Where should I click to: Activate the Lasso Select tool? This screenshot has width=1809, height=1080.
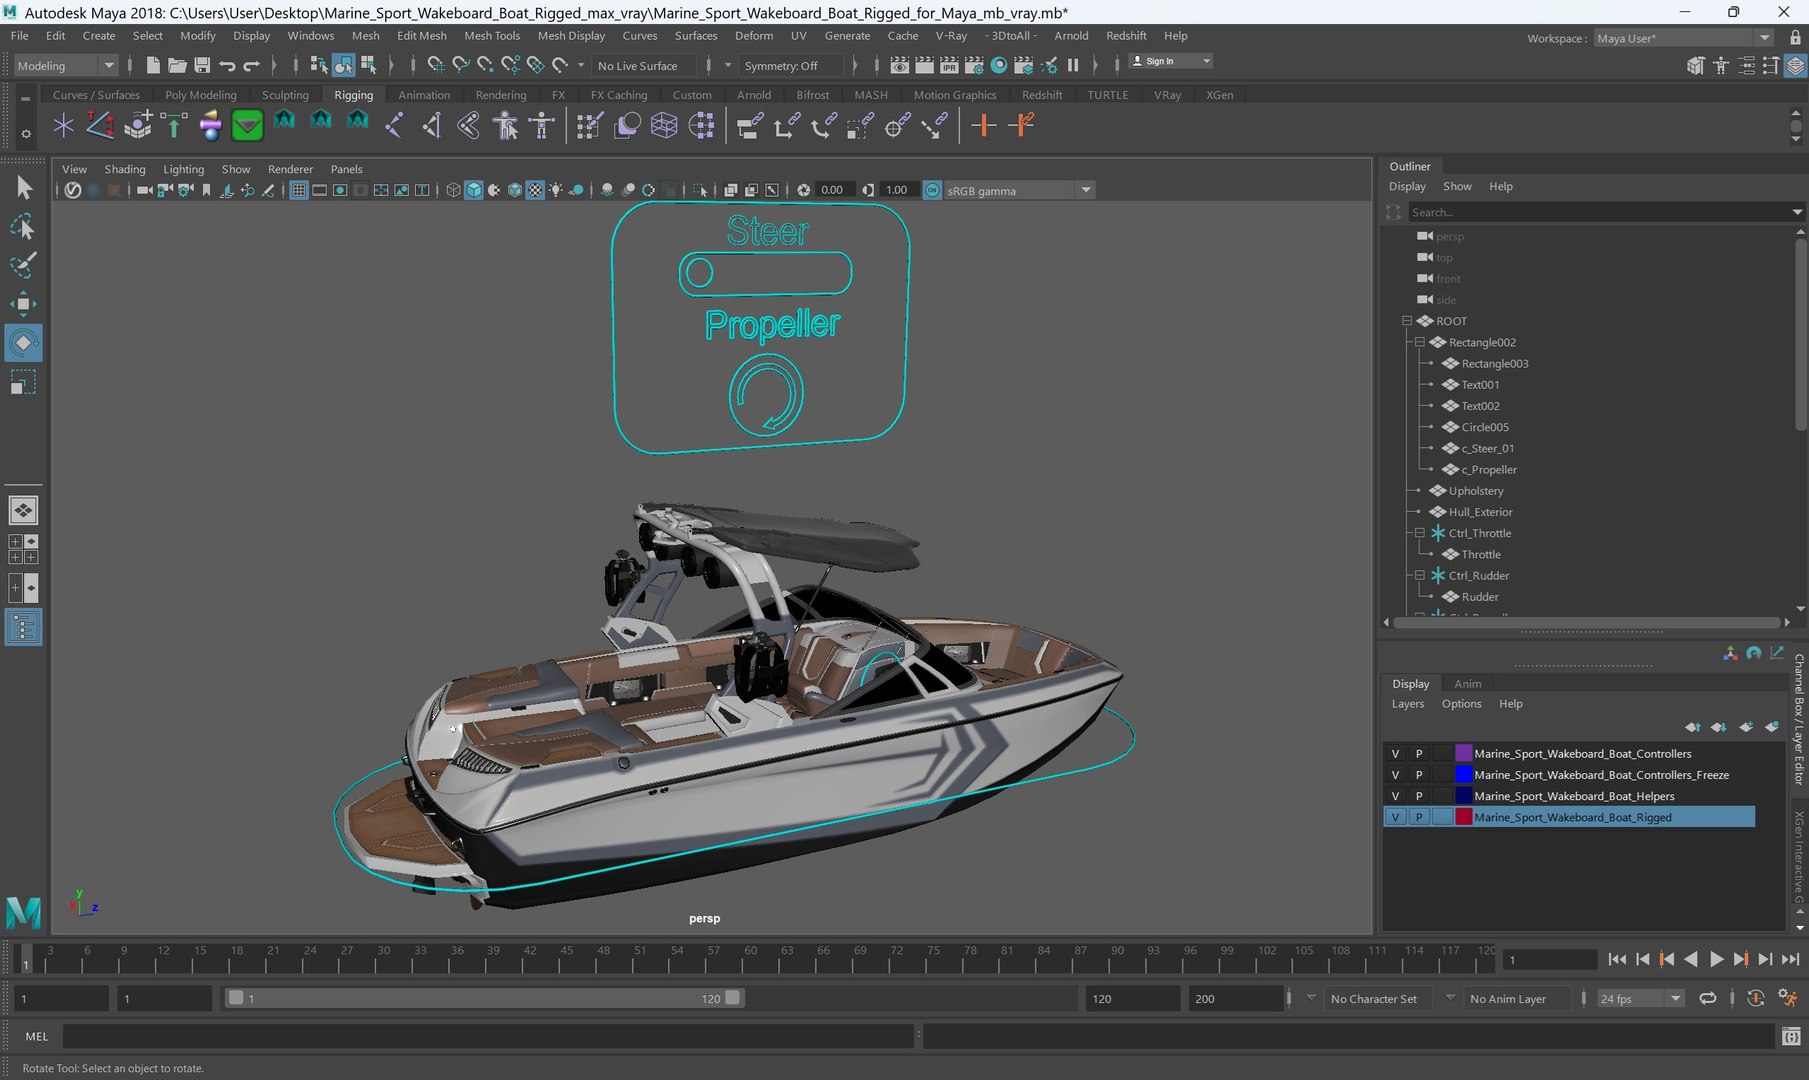[24, 227]
